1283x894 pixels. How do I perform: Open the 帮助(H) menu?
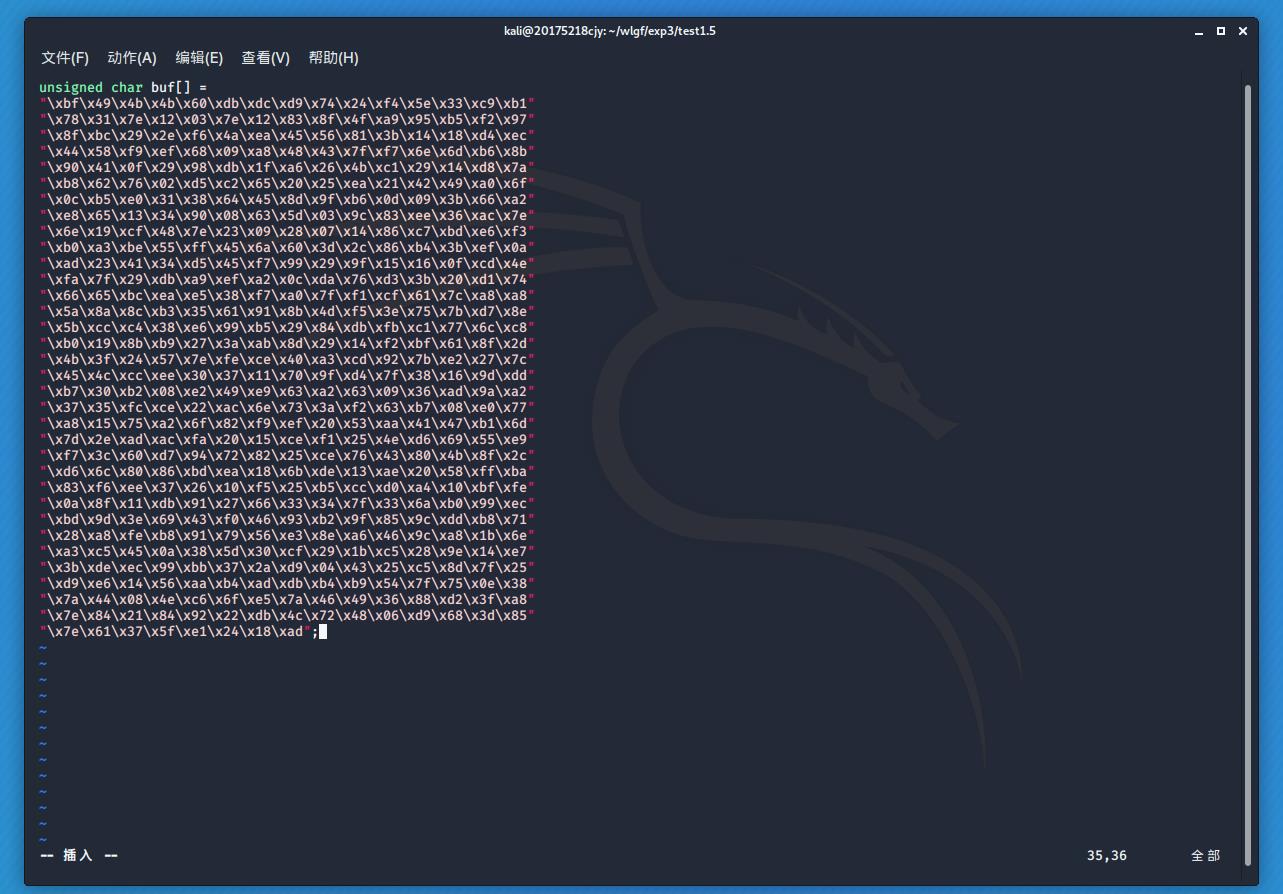point(333,58)
